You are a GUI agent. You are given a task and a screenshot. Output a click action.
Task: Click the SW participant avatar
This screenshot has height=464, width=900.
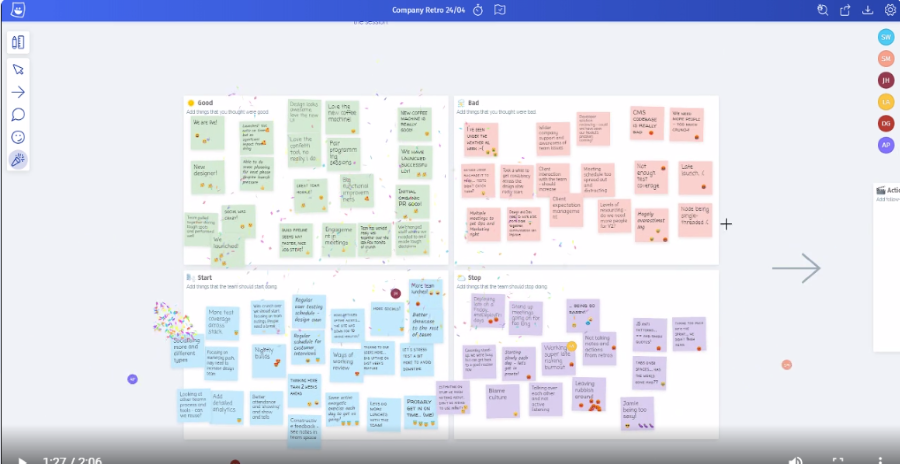click(886, 37)
